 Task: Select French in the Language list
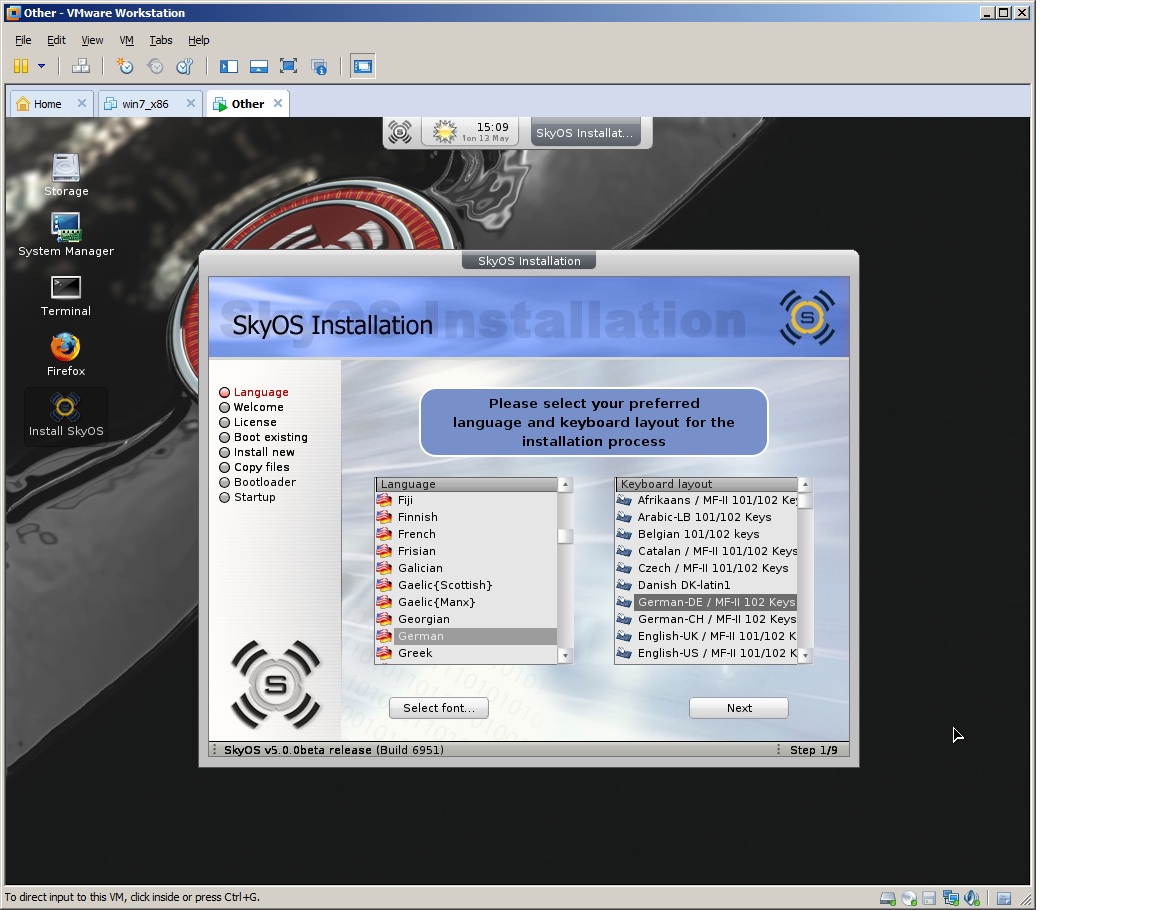pyautogui.click(x=417, y=534)
